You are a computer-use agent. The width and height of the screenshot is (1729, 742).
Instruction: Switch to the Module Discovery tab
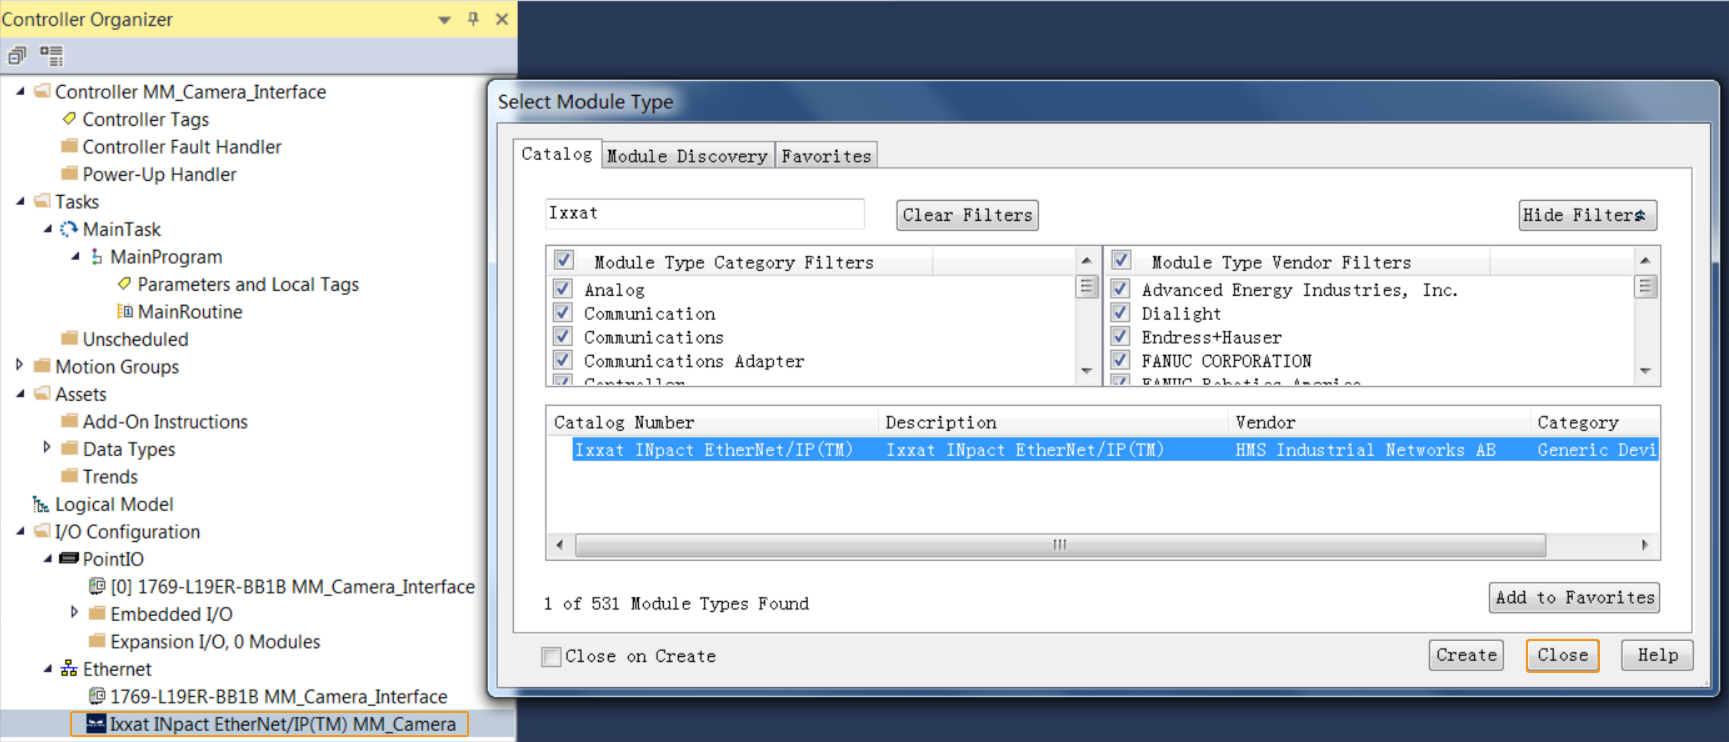pos(687,155)
